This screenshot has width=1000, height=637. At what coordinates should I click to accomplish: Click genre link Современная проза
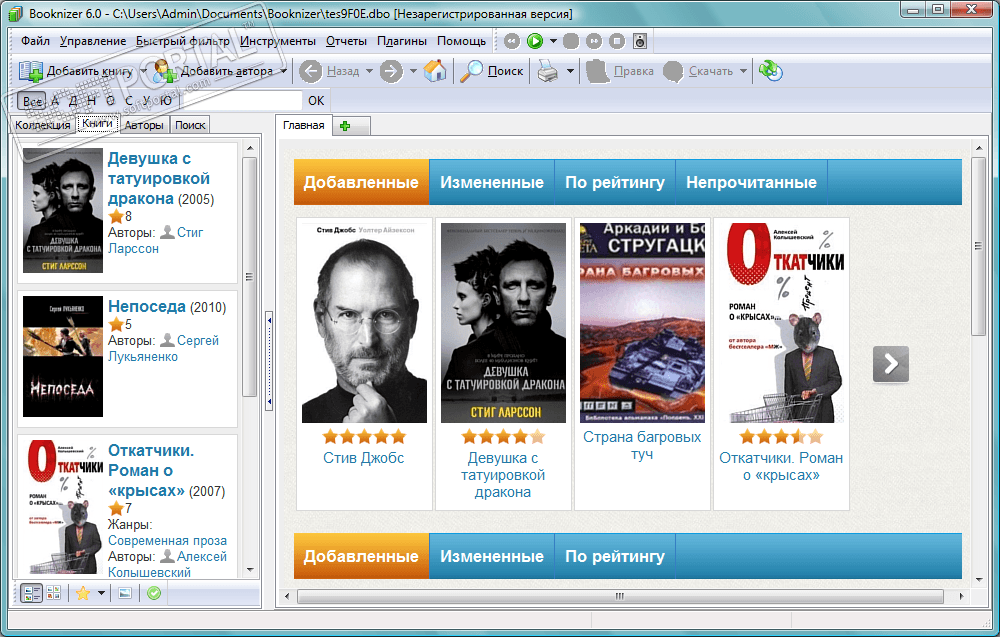point(167,541)
